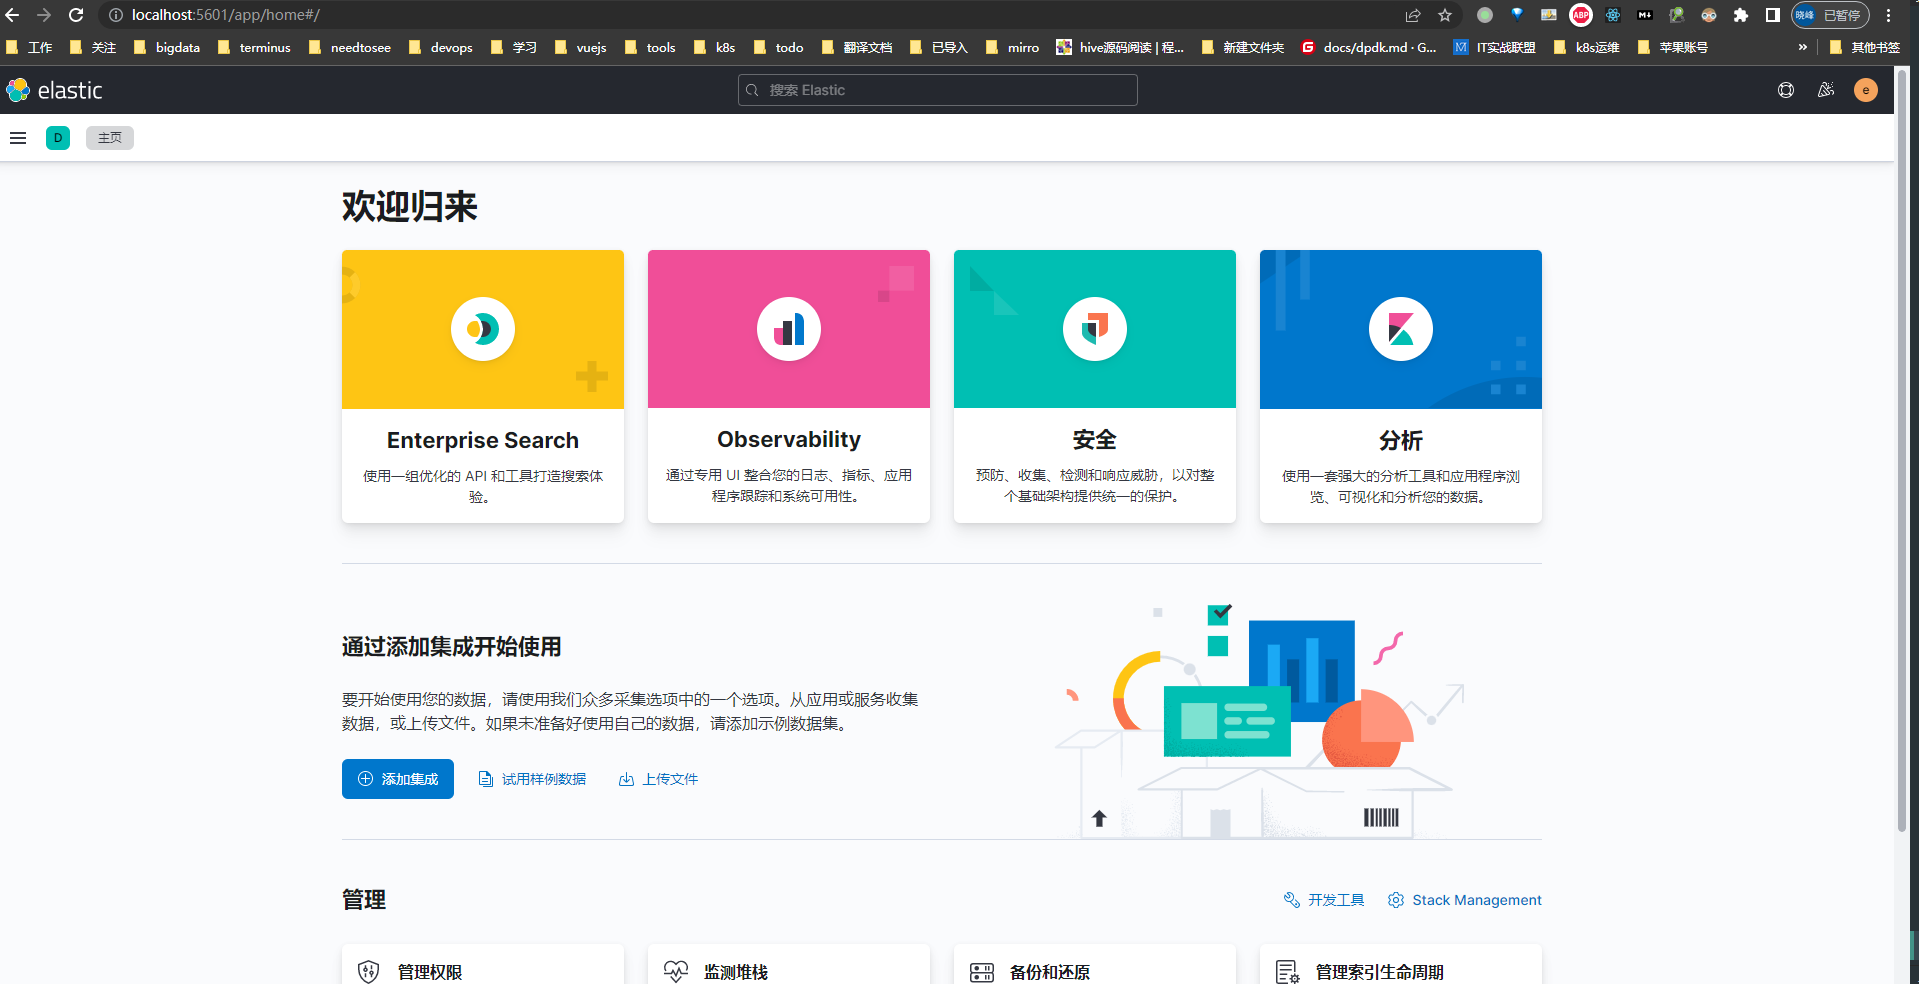Click the 添加集成 button
The width and height of the screenshot is (1919, 984).
point(398,779)
